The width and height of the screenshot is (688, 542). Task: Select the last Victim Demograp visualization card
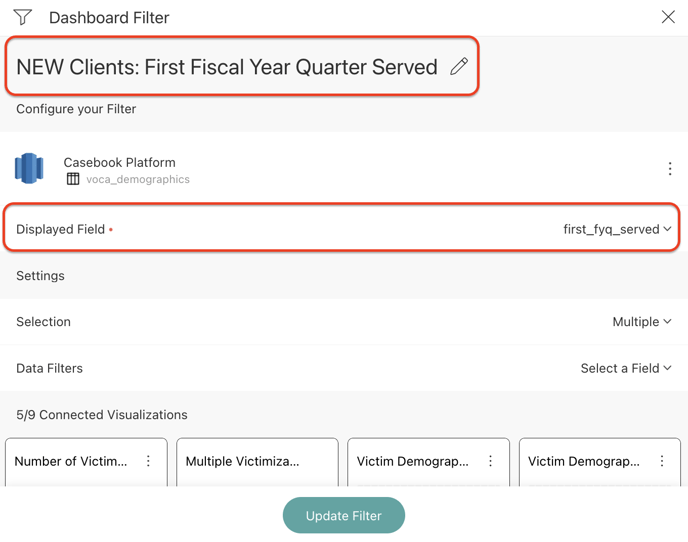tap(585, 462)
